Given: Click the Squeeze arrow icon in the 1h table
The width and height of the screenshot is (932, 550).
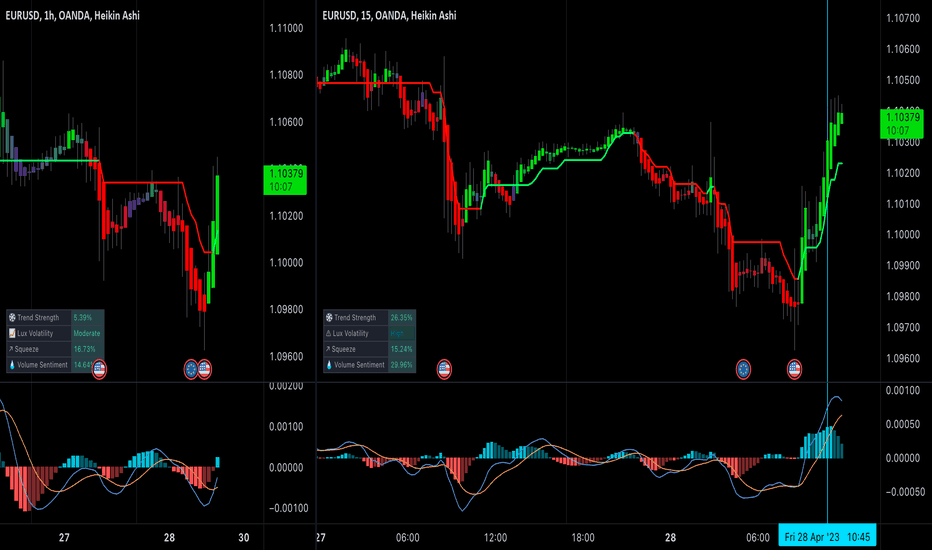Looking at the screenshot, I should 11,349.
